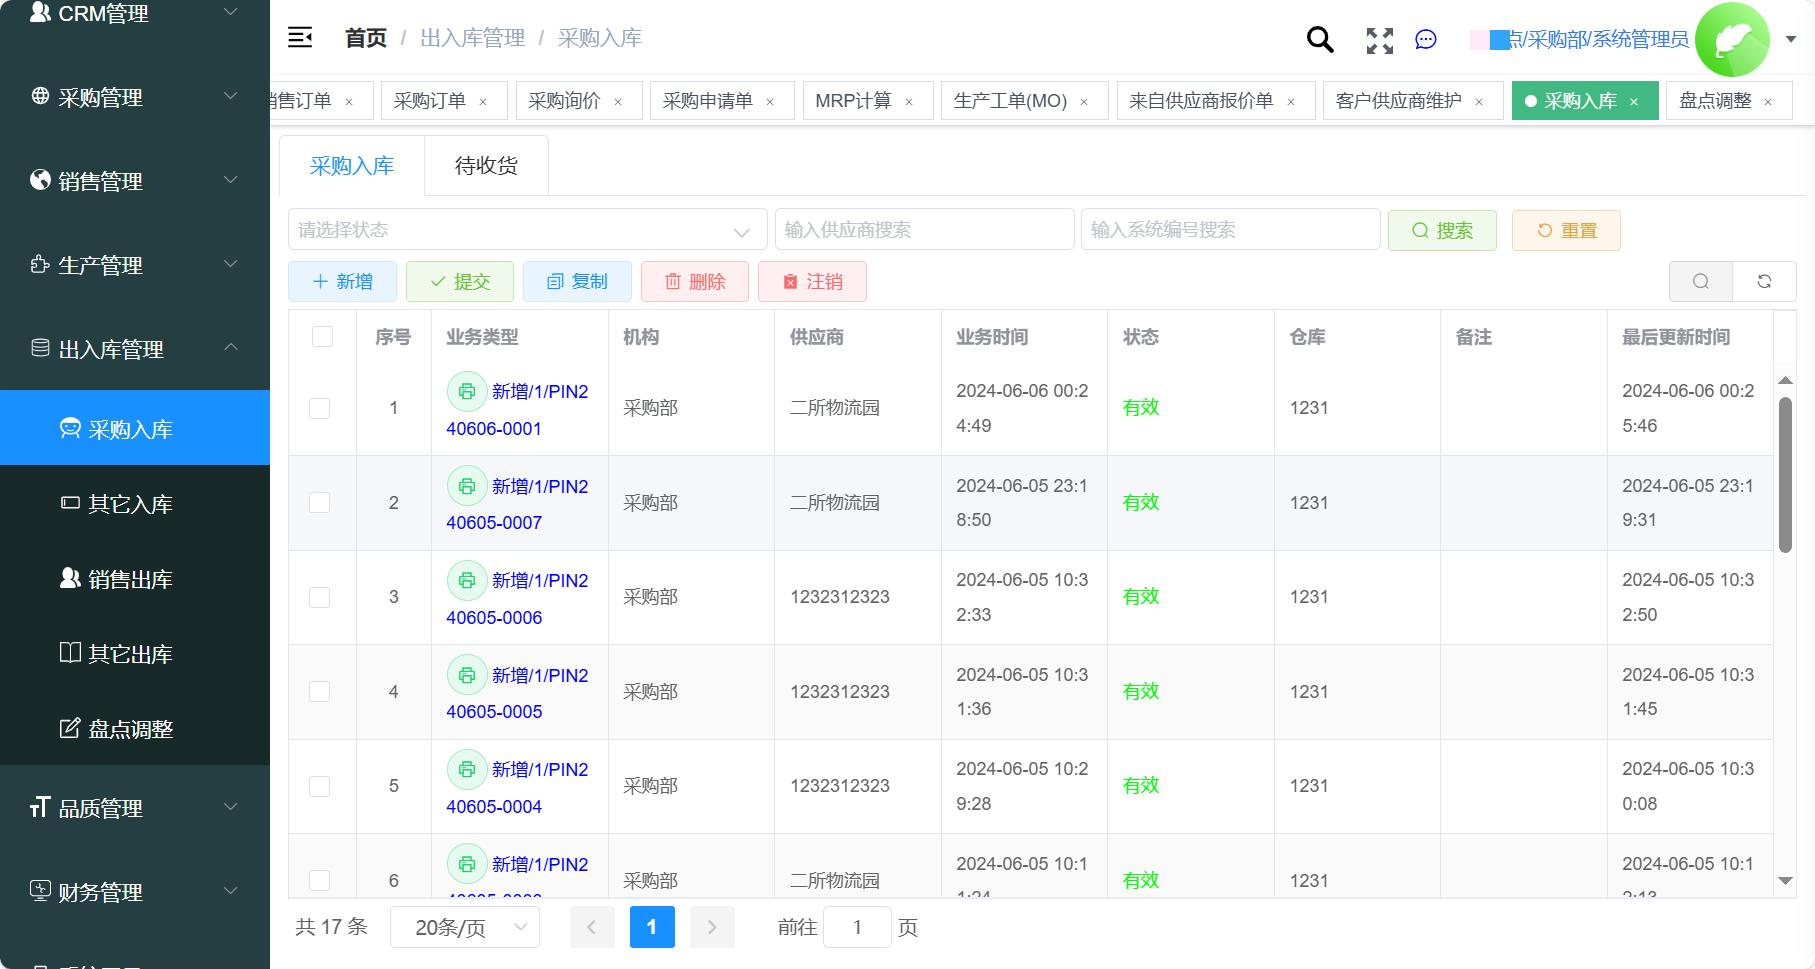Switch to the 待收货 tab

(x=486, y=165)
